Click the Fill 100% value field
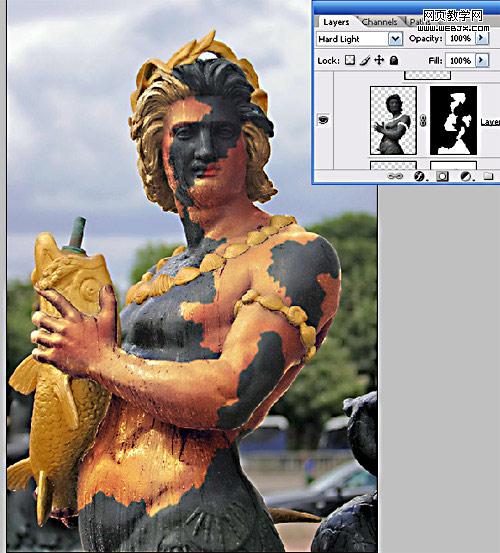 click(x=460, y=60)
